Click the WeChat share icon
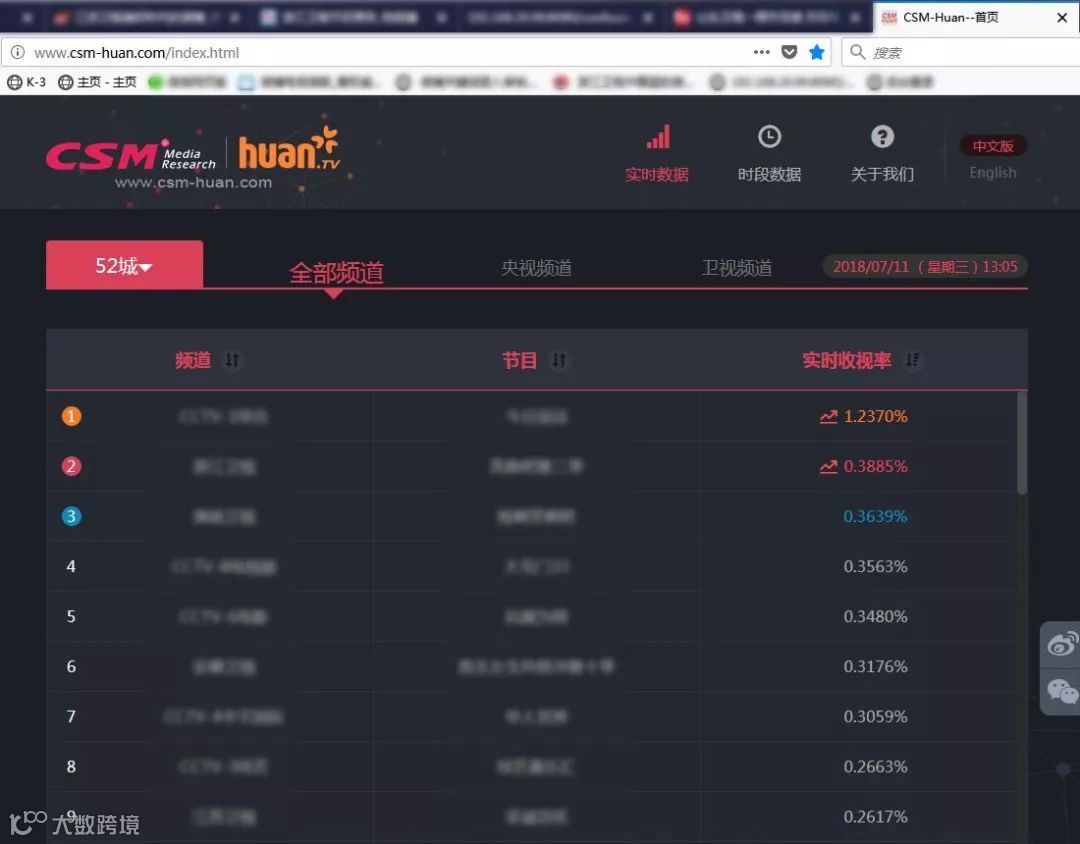 click(x=1061, y=691)
